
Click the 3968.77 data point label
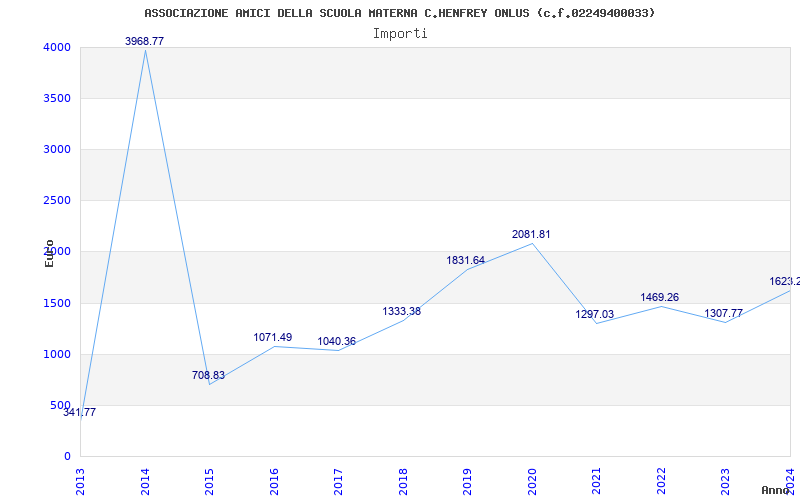(144, 41)
